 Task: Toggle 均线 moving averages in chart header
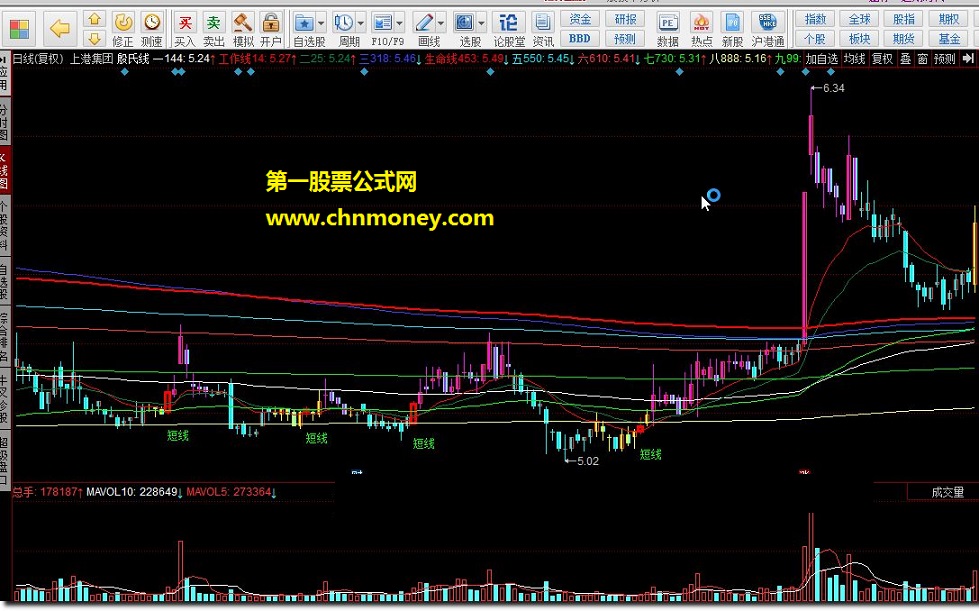coord(855,59)
